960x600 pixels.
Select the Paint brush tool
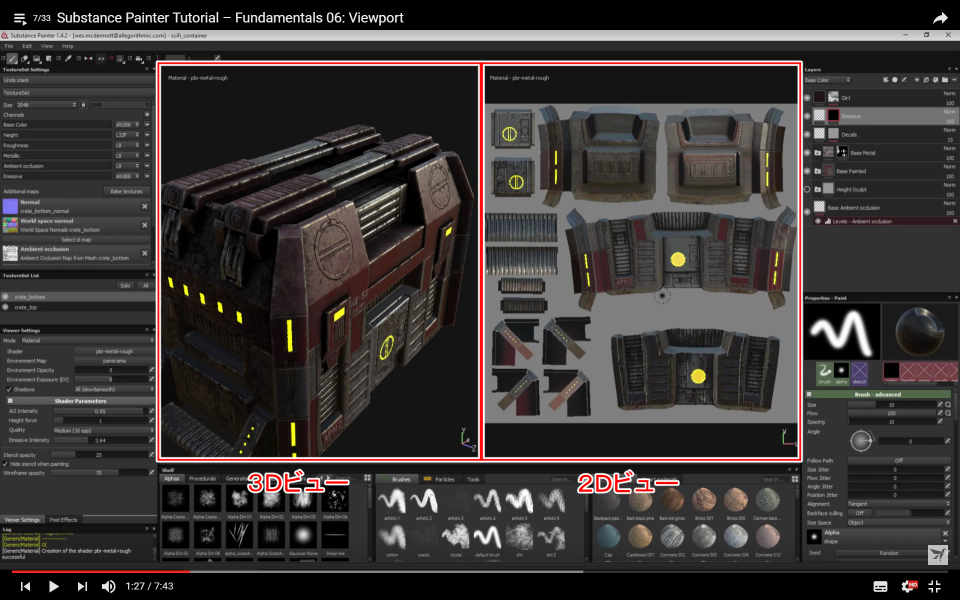pyautogui.click(x=12, y=59)
